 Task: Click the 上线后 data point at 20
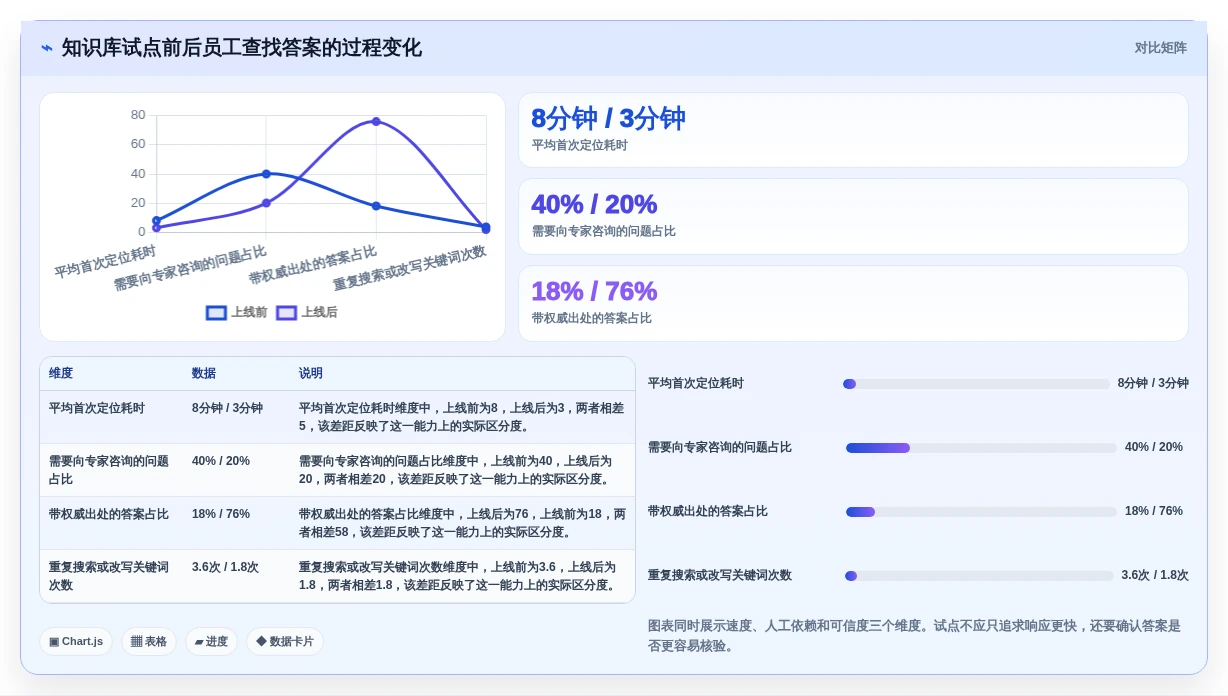coord(266,203)
